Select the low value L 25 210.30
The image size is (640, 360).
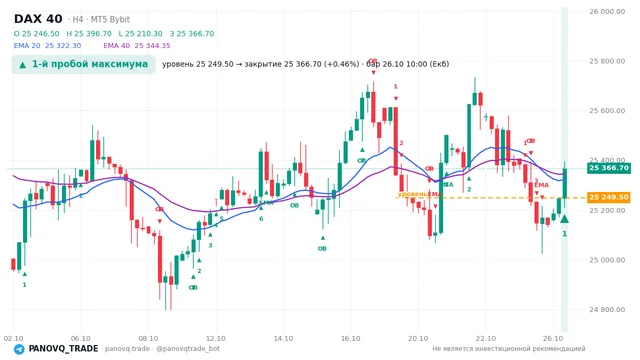coord(140,33)
